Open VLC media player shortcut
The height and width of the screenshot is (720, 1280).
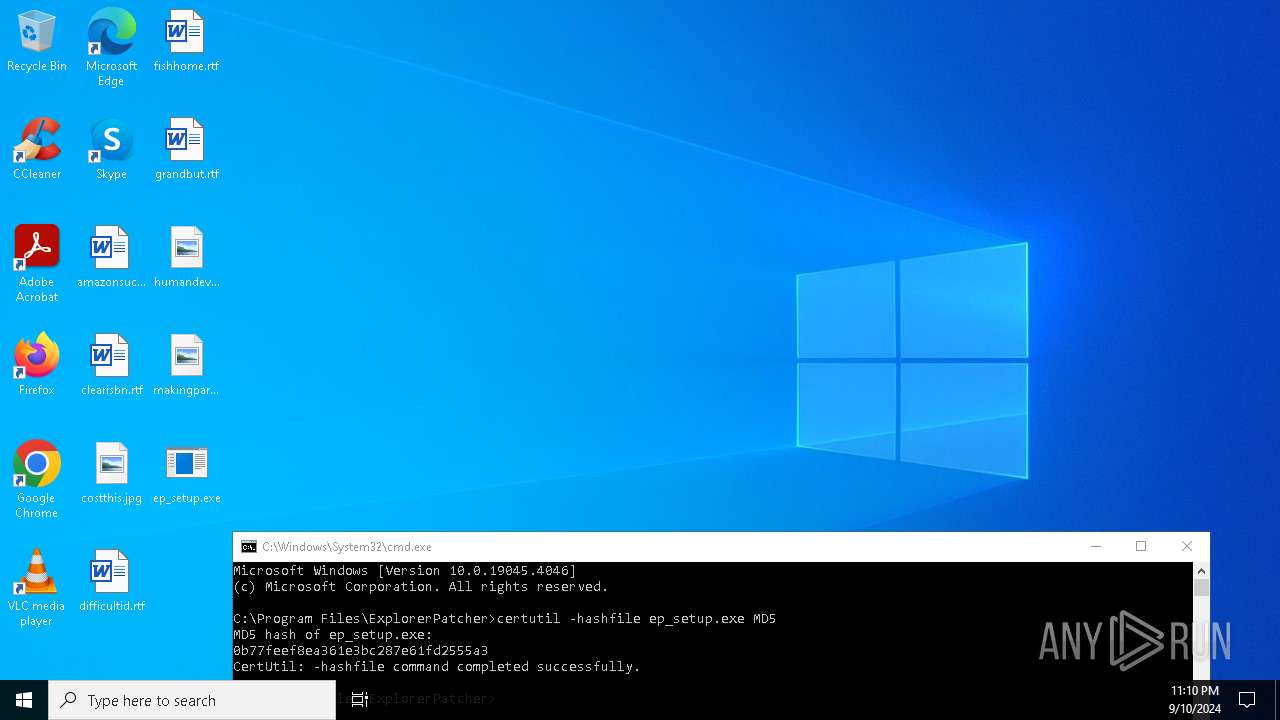tap(37, 588)
